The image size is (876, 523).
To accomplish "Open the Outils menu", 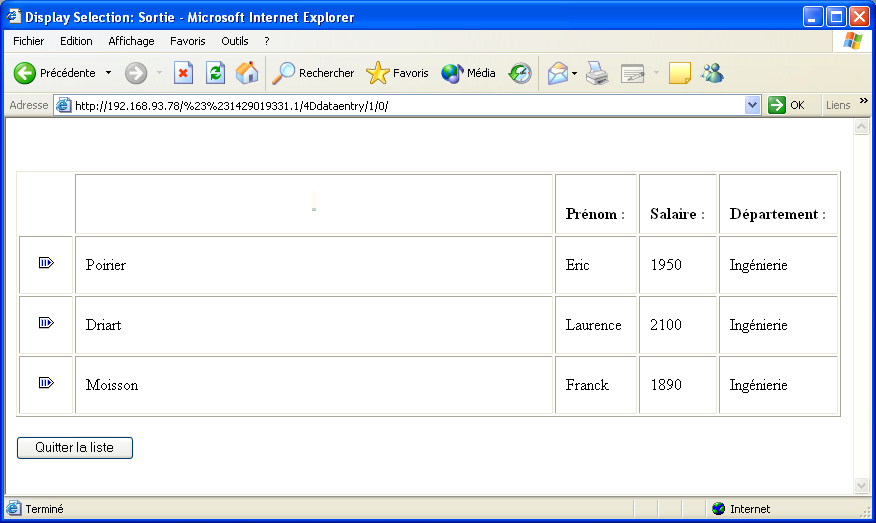I will pyautogui.click(x=235, y=41).
